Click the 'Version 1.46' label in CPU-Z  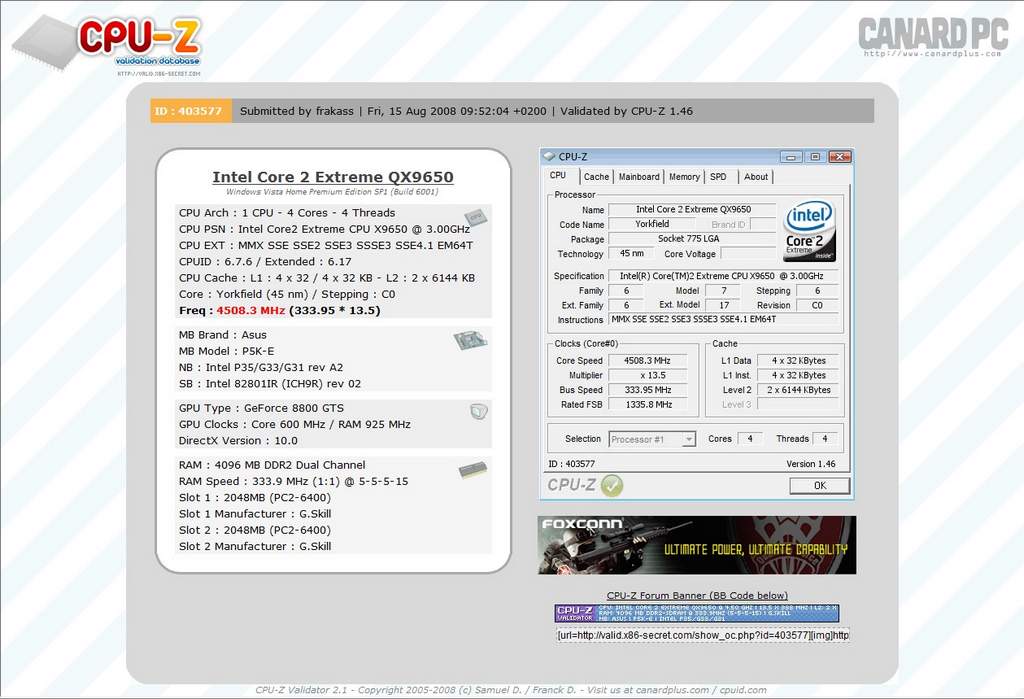pos(810,464)
